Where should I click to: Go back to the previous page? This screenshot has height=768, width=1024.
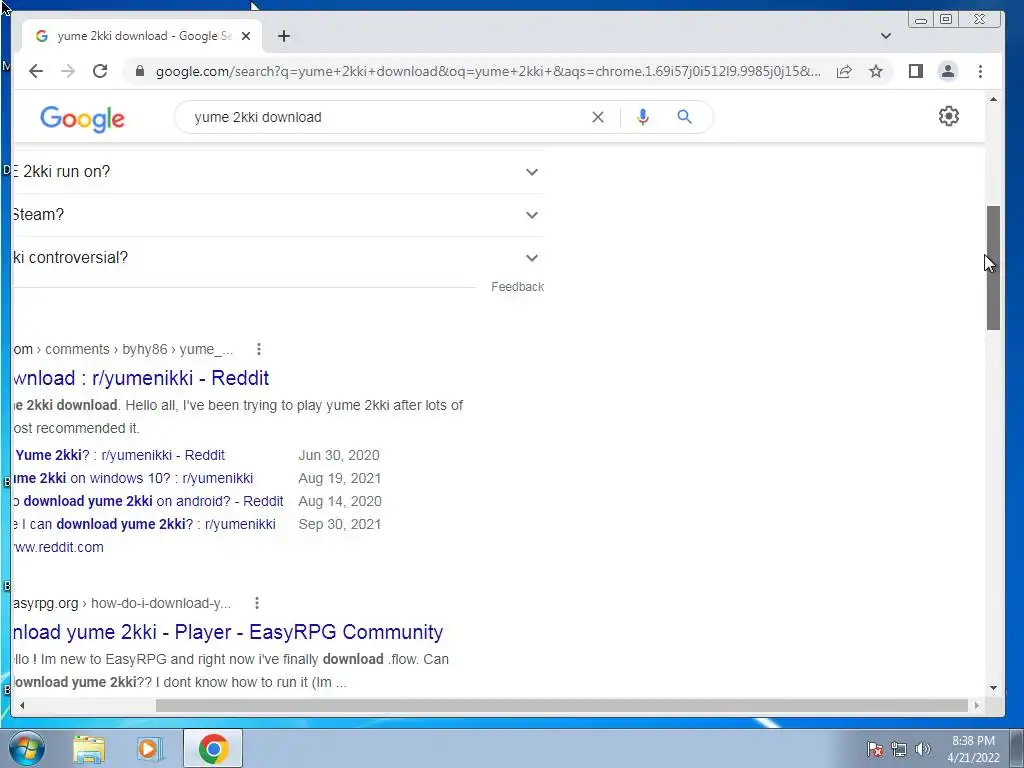coord(36,71)
